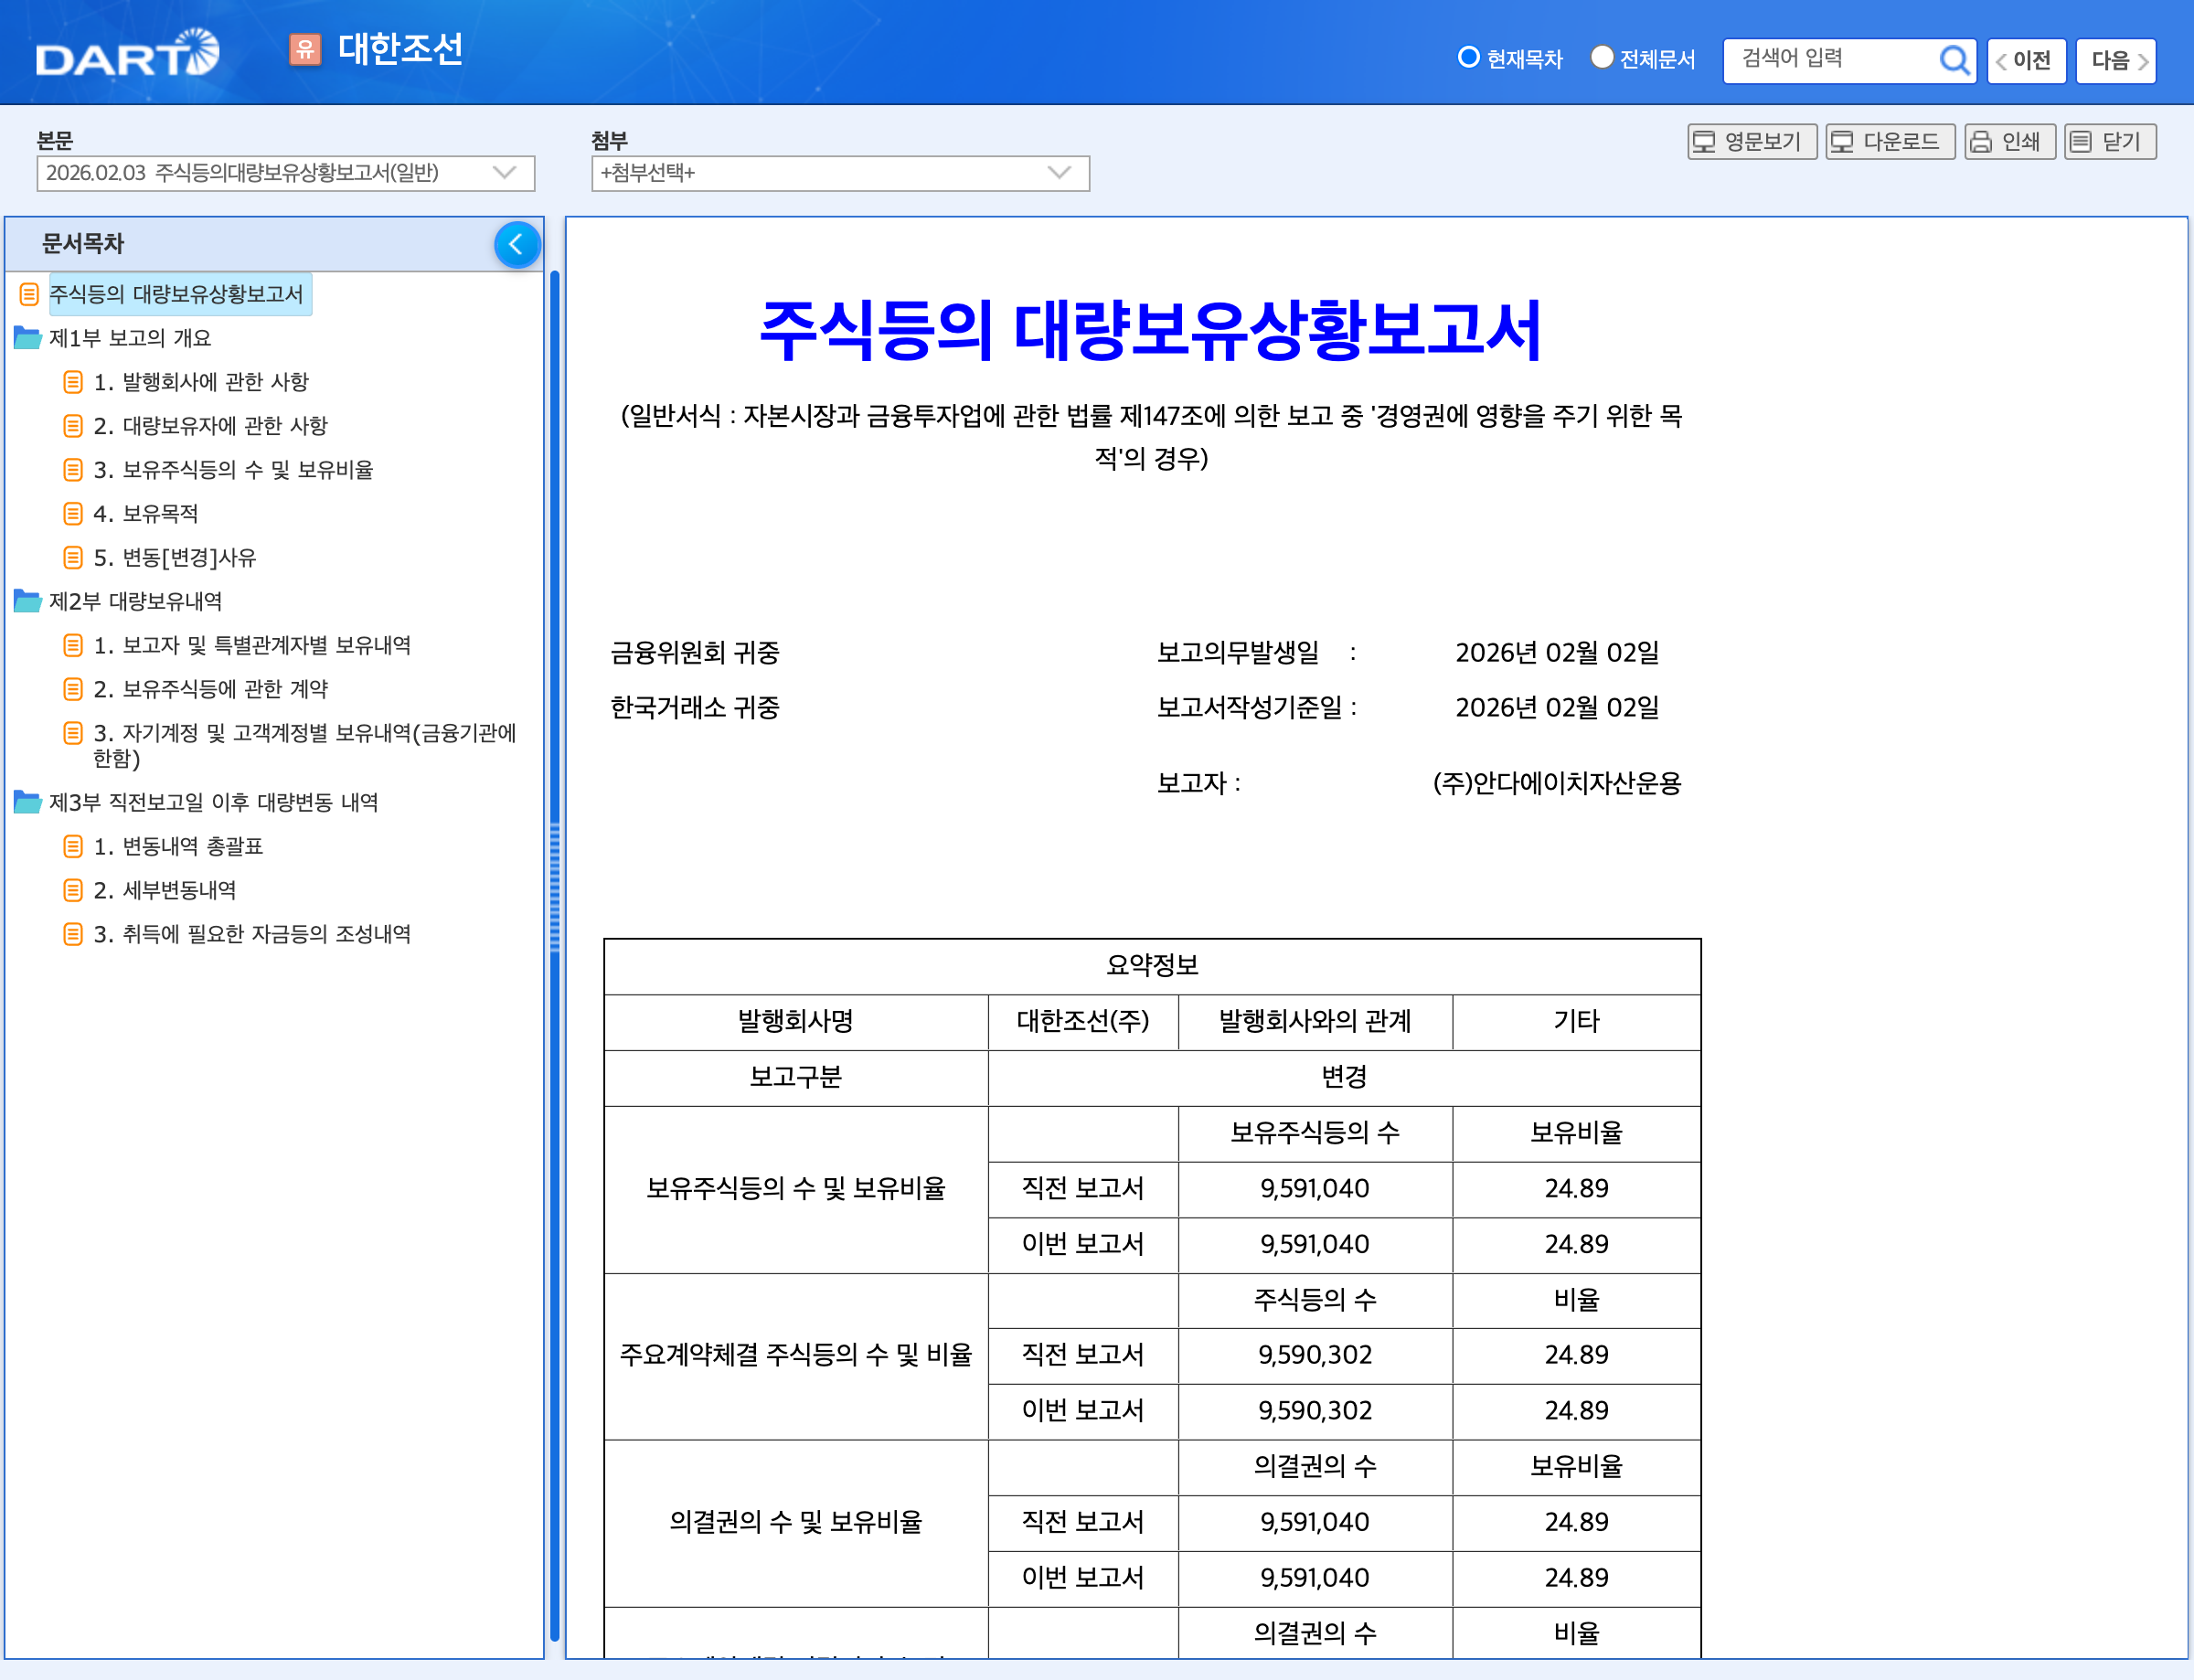Open 3. 자기계정 및 고객계정별 보유내역
The image size is (2194, 1680).
coord(305,745)
